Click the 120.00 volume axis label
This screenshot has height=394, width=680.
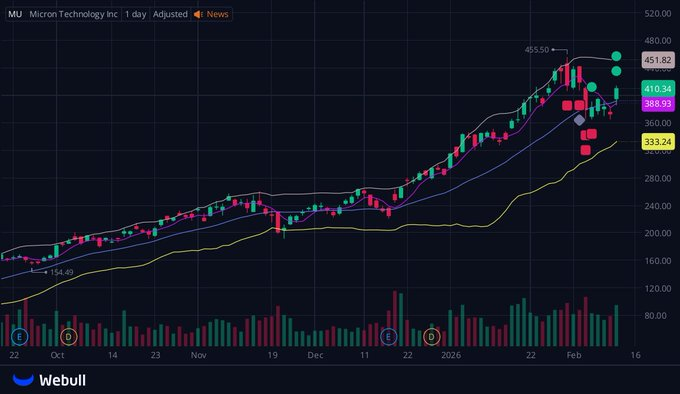pos(658,288)
